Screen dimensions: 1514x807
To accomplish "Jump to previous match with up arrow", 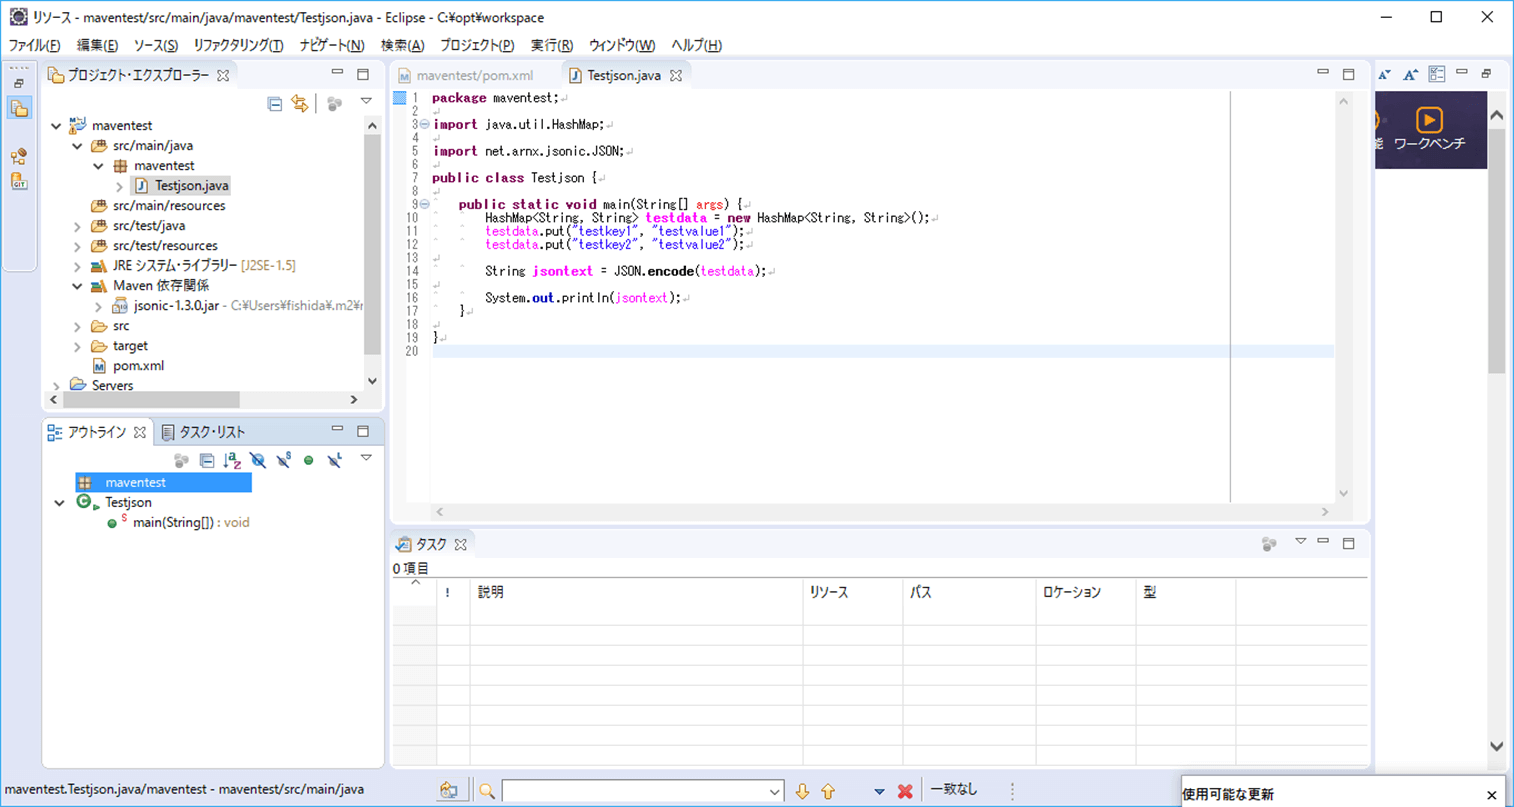I will tap(828, 791).
